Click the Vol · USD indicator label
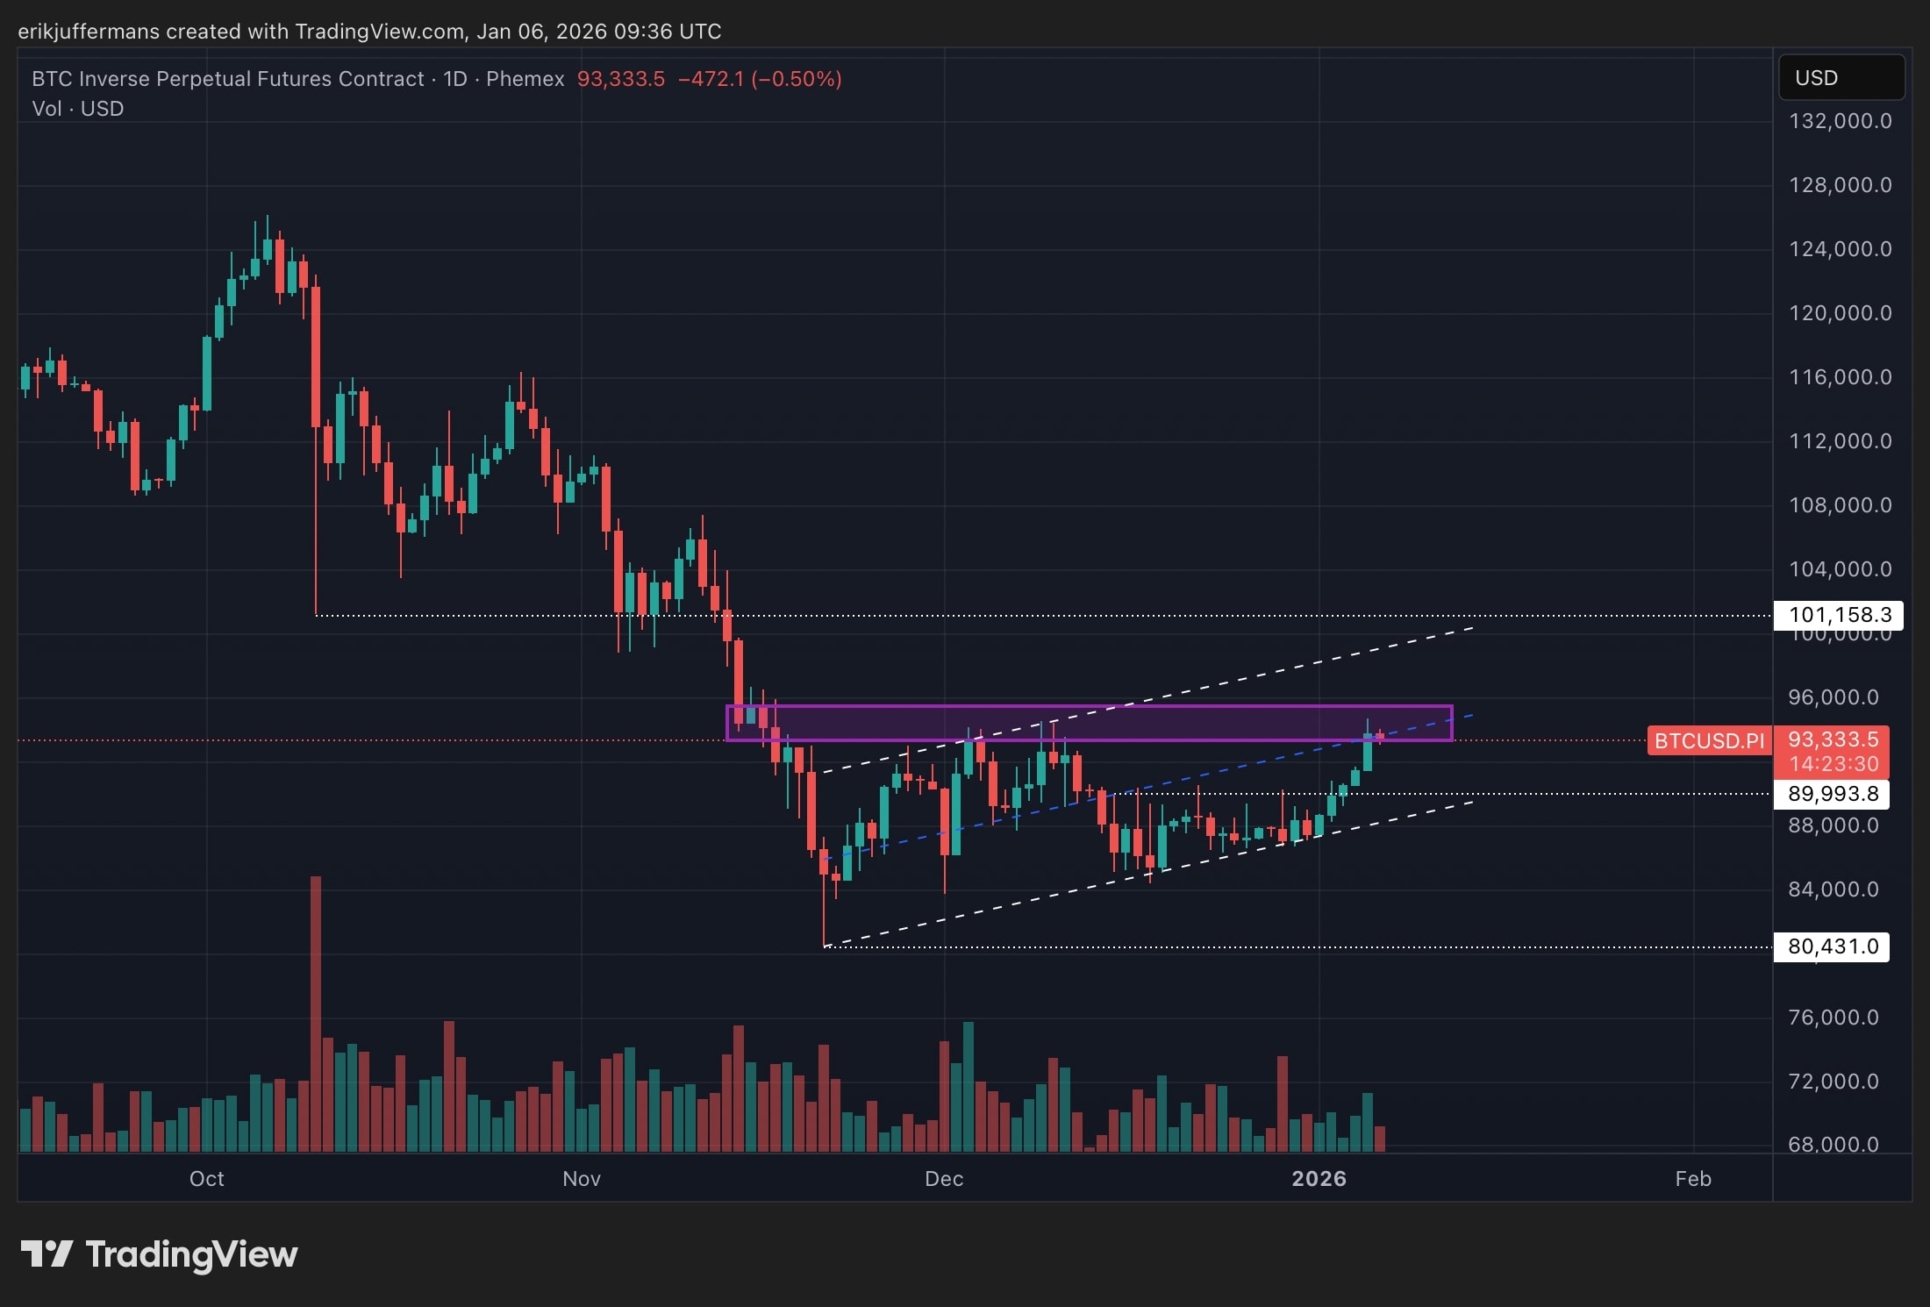This screenshot has height=1307, width=1930. tap(78, 109)
